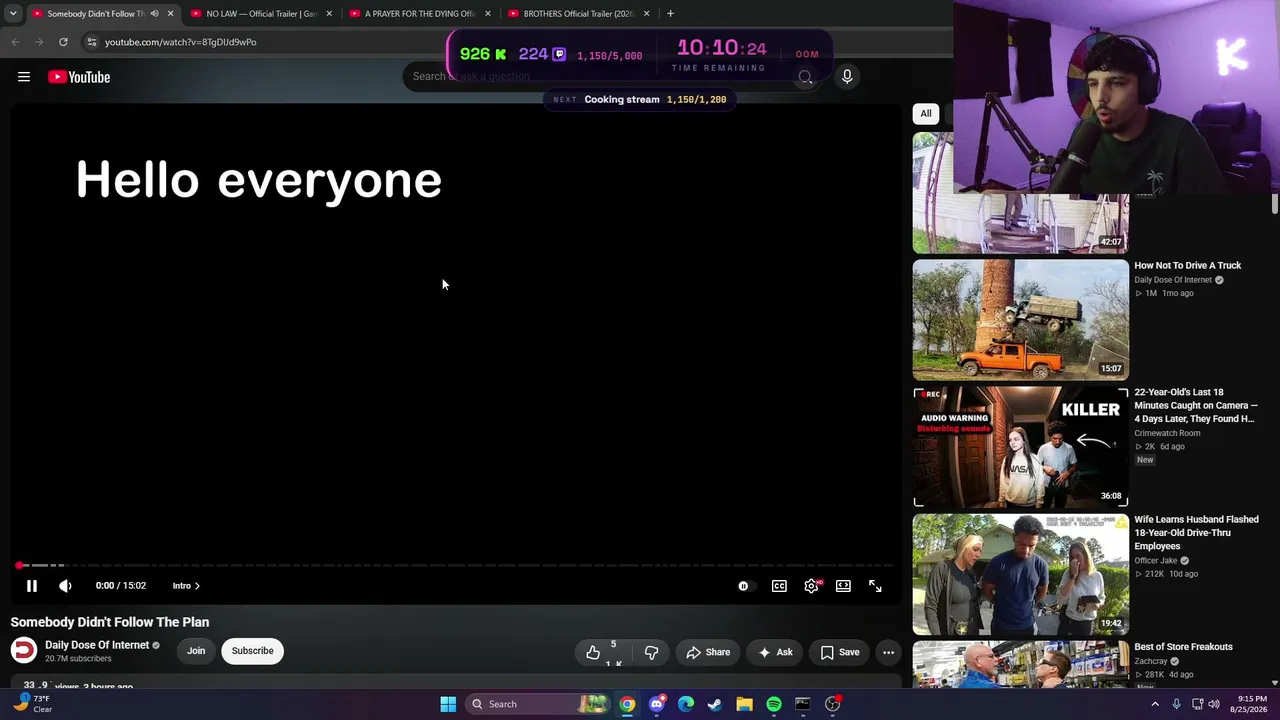Image resolution: width=1280 pixels, height=720 pixels.
Task: Switch to BROTHERS Official Trailer tab
Action: (x=579, y=14)
